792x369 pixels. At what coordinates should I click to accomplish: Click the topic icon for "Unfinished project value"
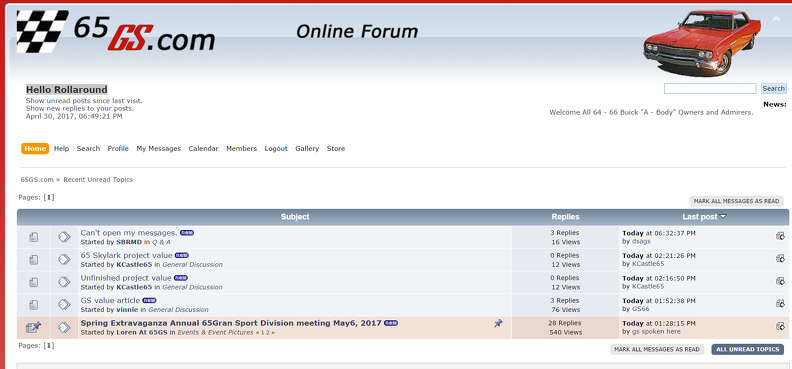click(33, 282)
